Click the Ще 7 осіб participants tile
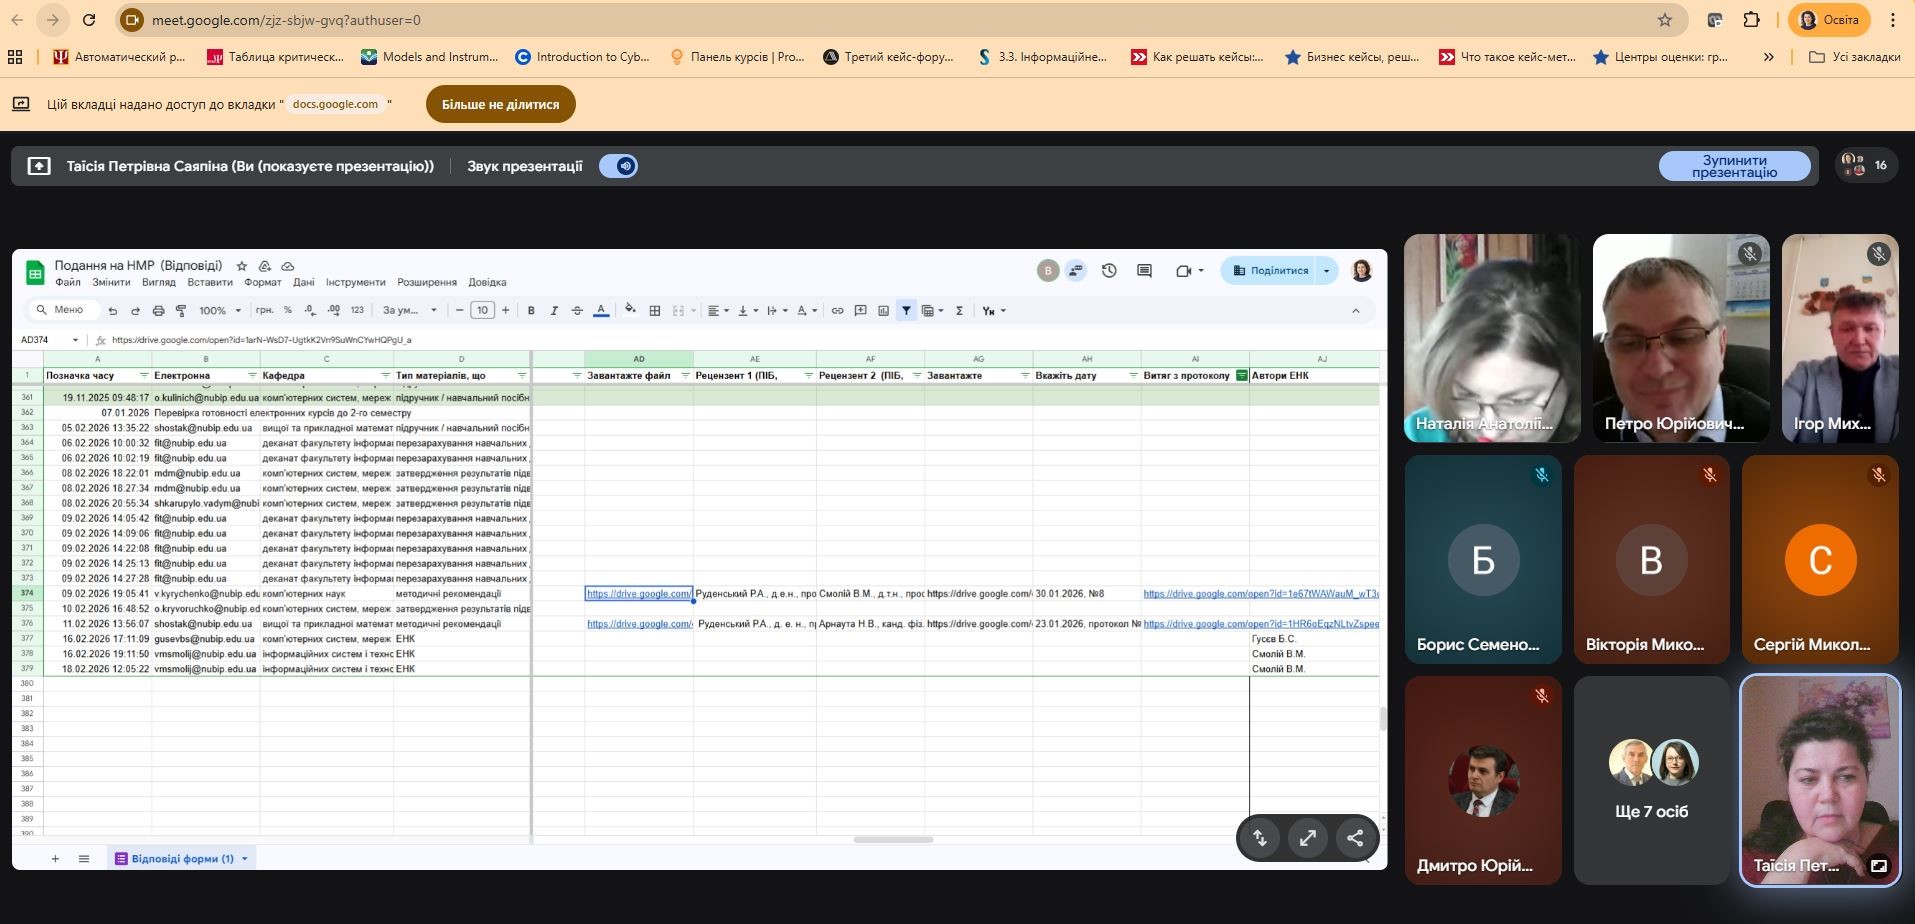Image resolution: width=1915 pixels, height=924 pixels. pos(1651,781)
